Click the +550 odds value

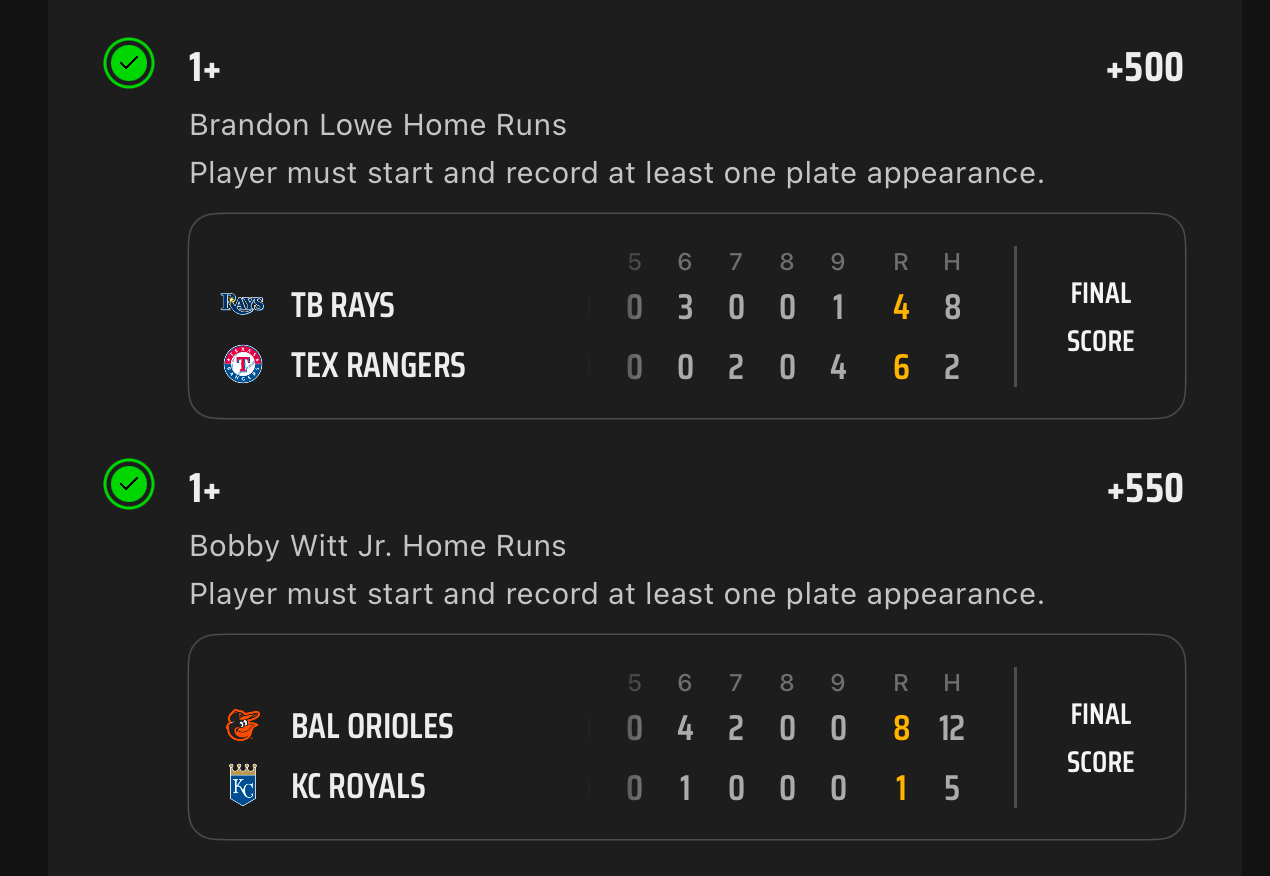pos(1145,489)
